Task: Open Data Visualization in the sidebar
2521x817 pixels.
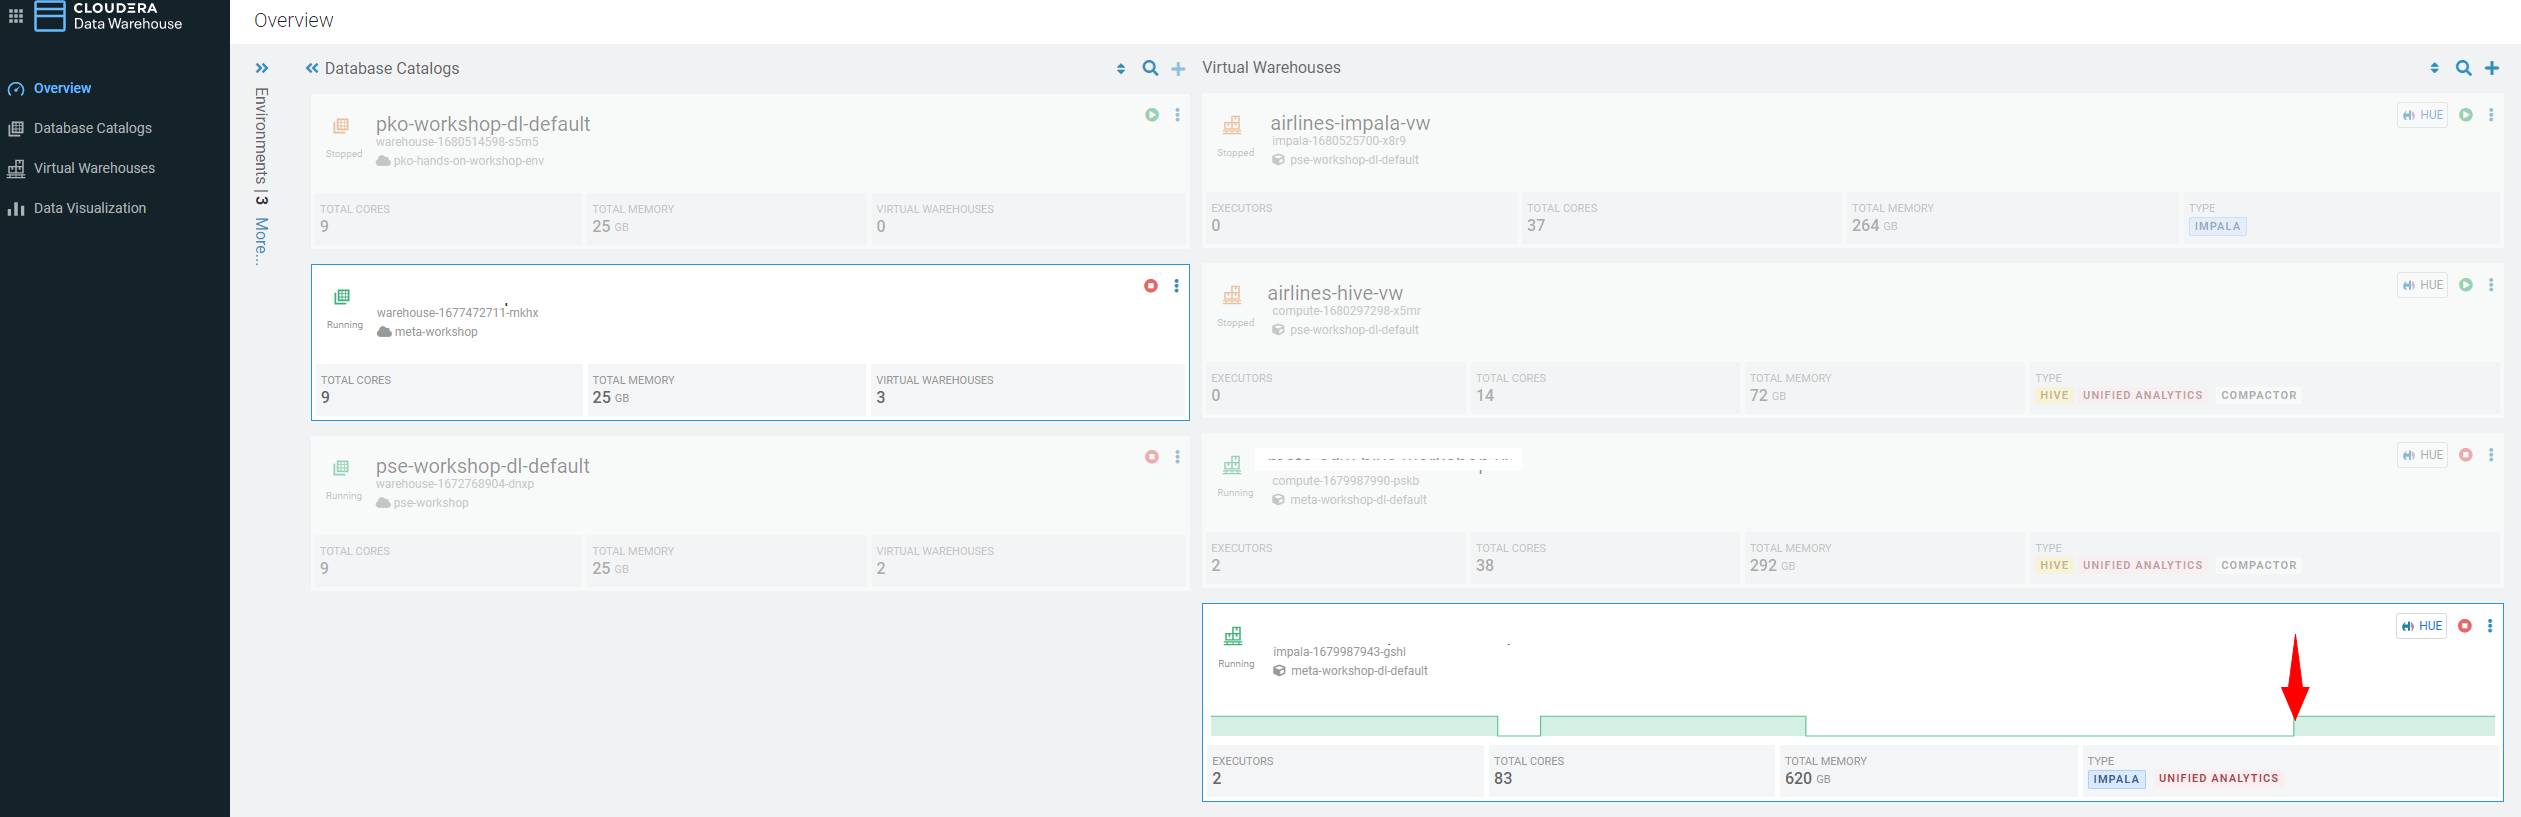Action: (x=90, y=208)
